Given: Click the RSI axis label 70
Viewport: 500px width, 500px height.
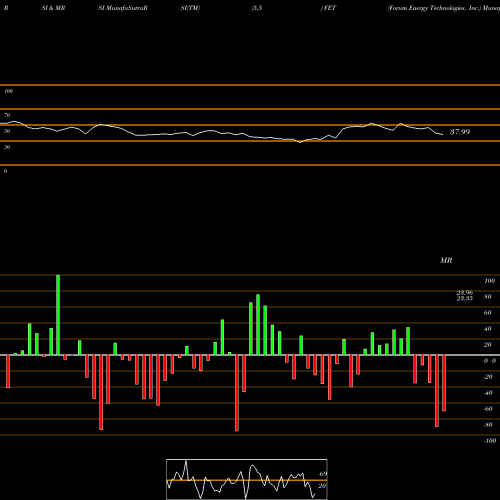Looking at the screenshot, I should point(7,115).
